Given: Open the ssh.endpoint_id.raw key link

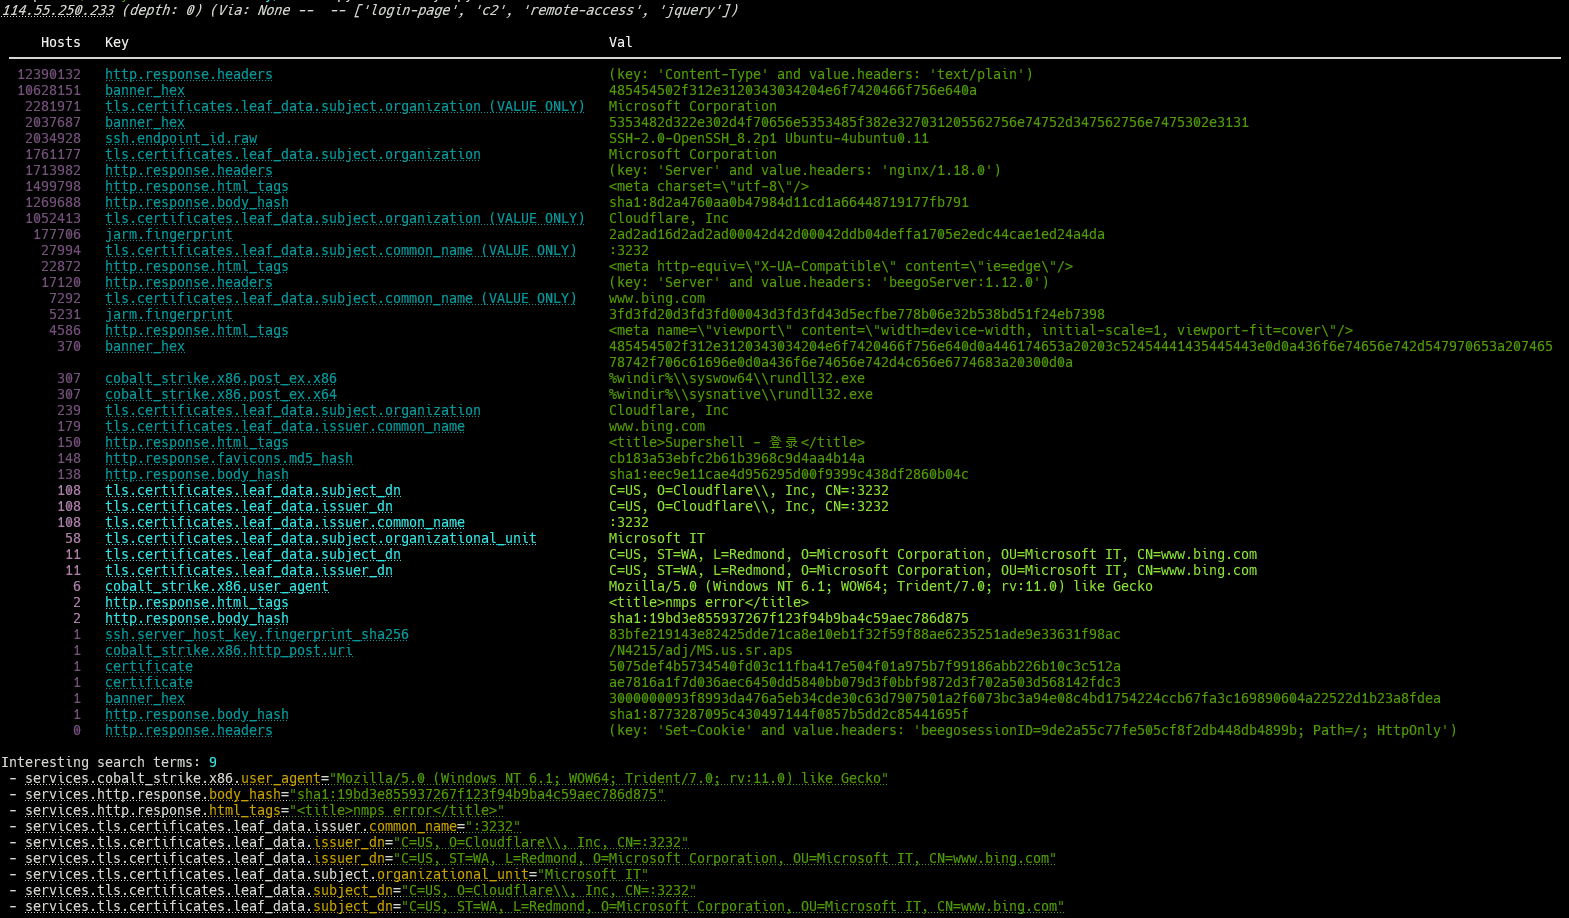Looking at the screenshot, I should coord(181,139).
